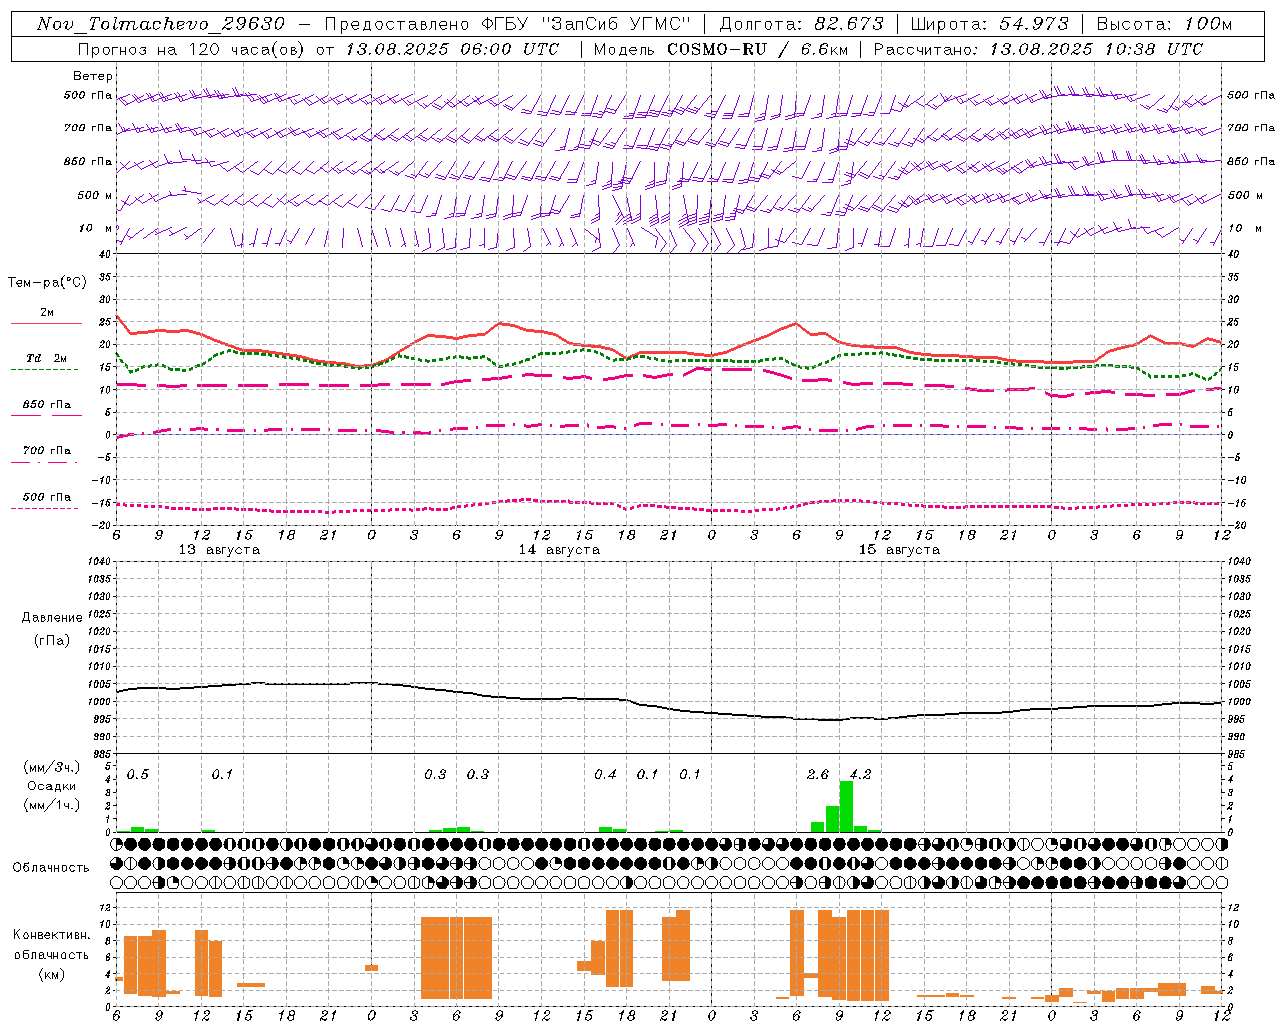Click the precipitation value 0.4
The width and height of the screenshot is (1280, 1024).
point(605,775)
